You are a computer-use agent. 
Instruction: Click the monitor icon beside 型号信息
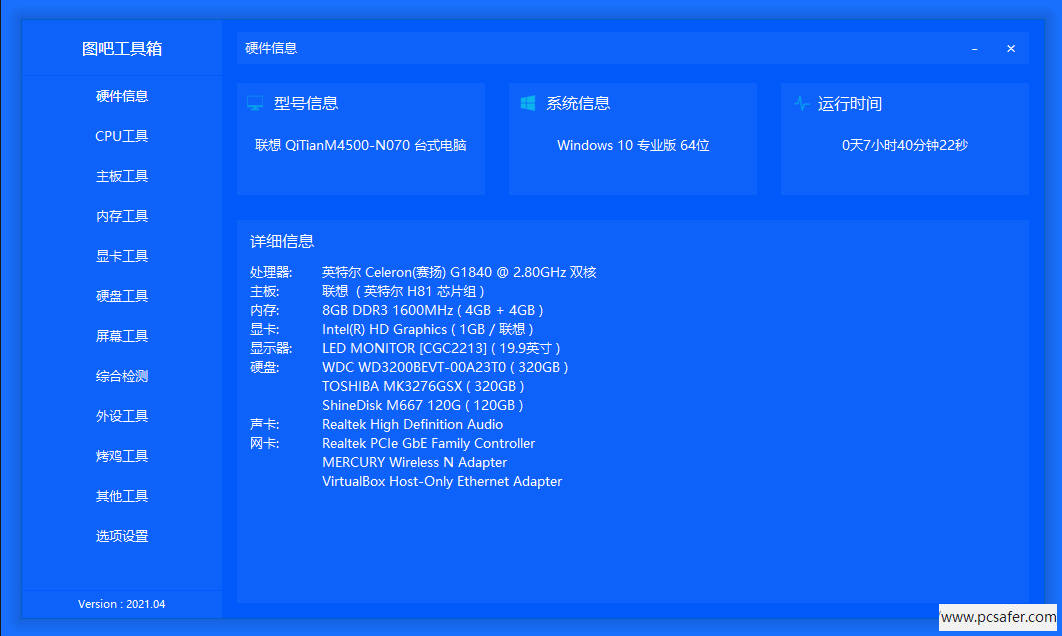tap(255, 103)
